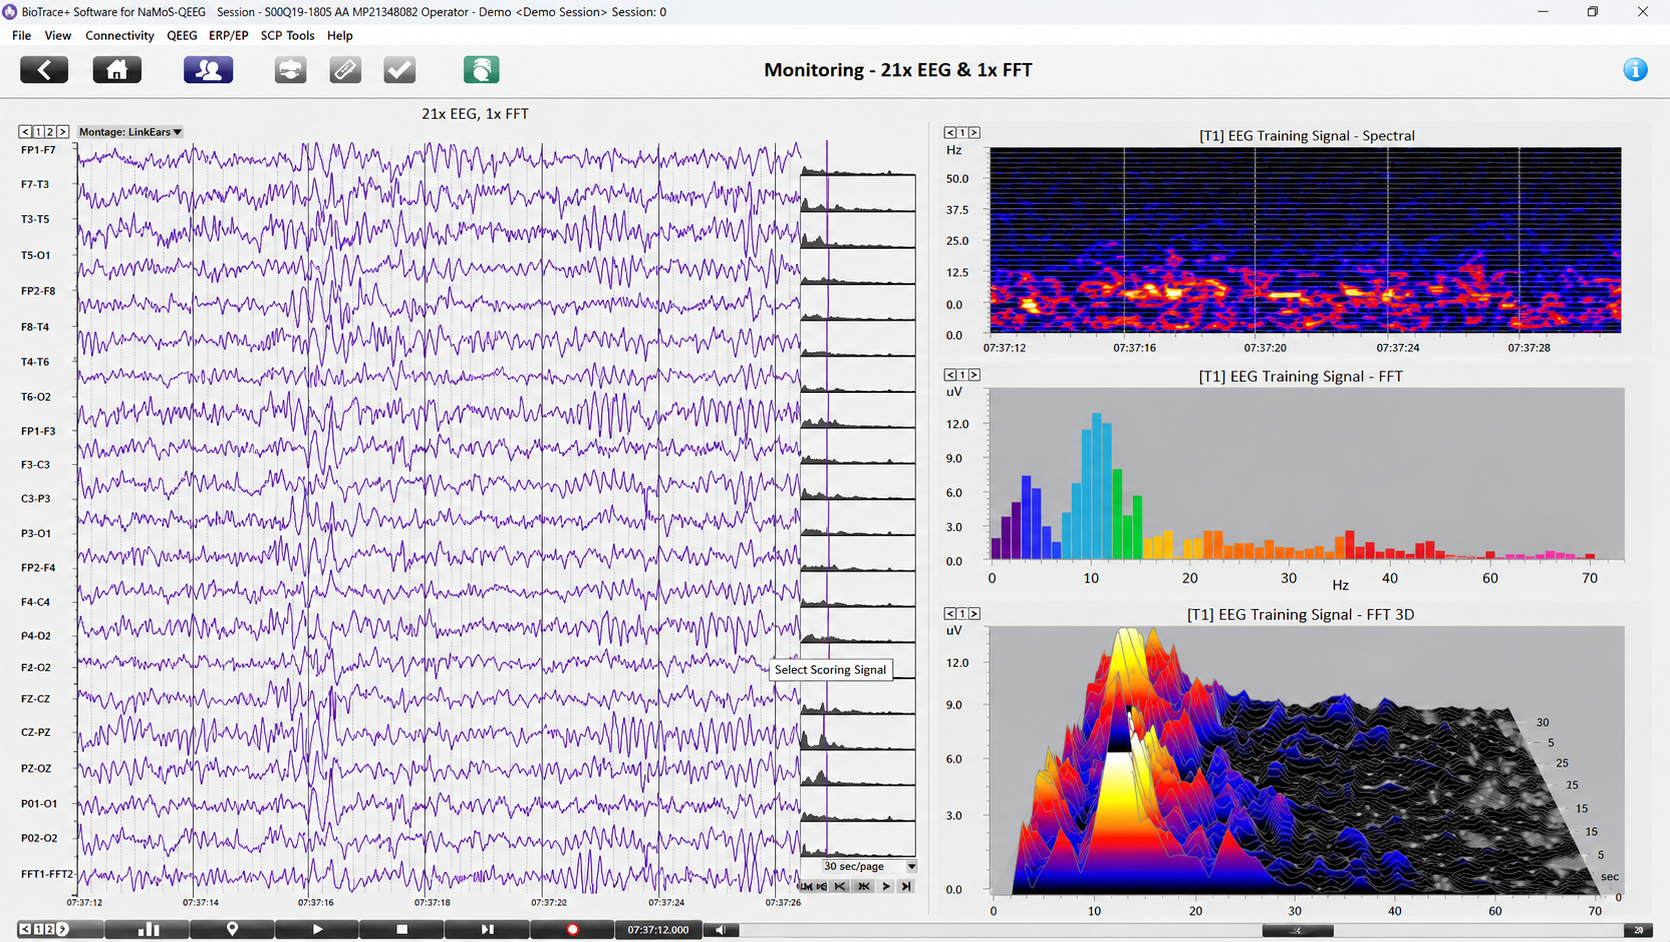Click the left arrow of the Spectral panel pager

tap(950, 132)
